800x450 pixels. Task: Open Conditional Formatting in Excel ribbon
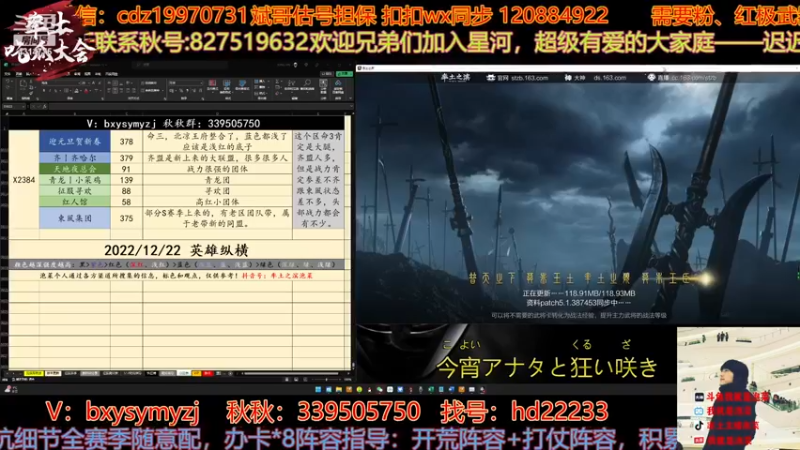(212, 85)
